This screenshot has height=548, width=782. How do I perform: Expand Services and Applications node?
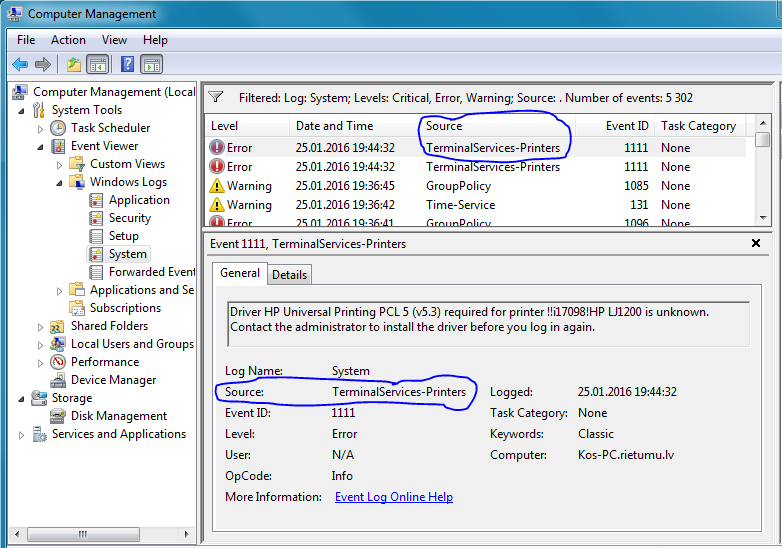22,435
